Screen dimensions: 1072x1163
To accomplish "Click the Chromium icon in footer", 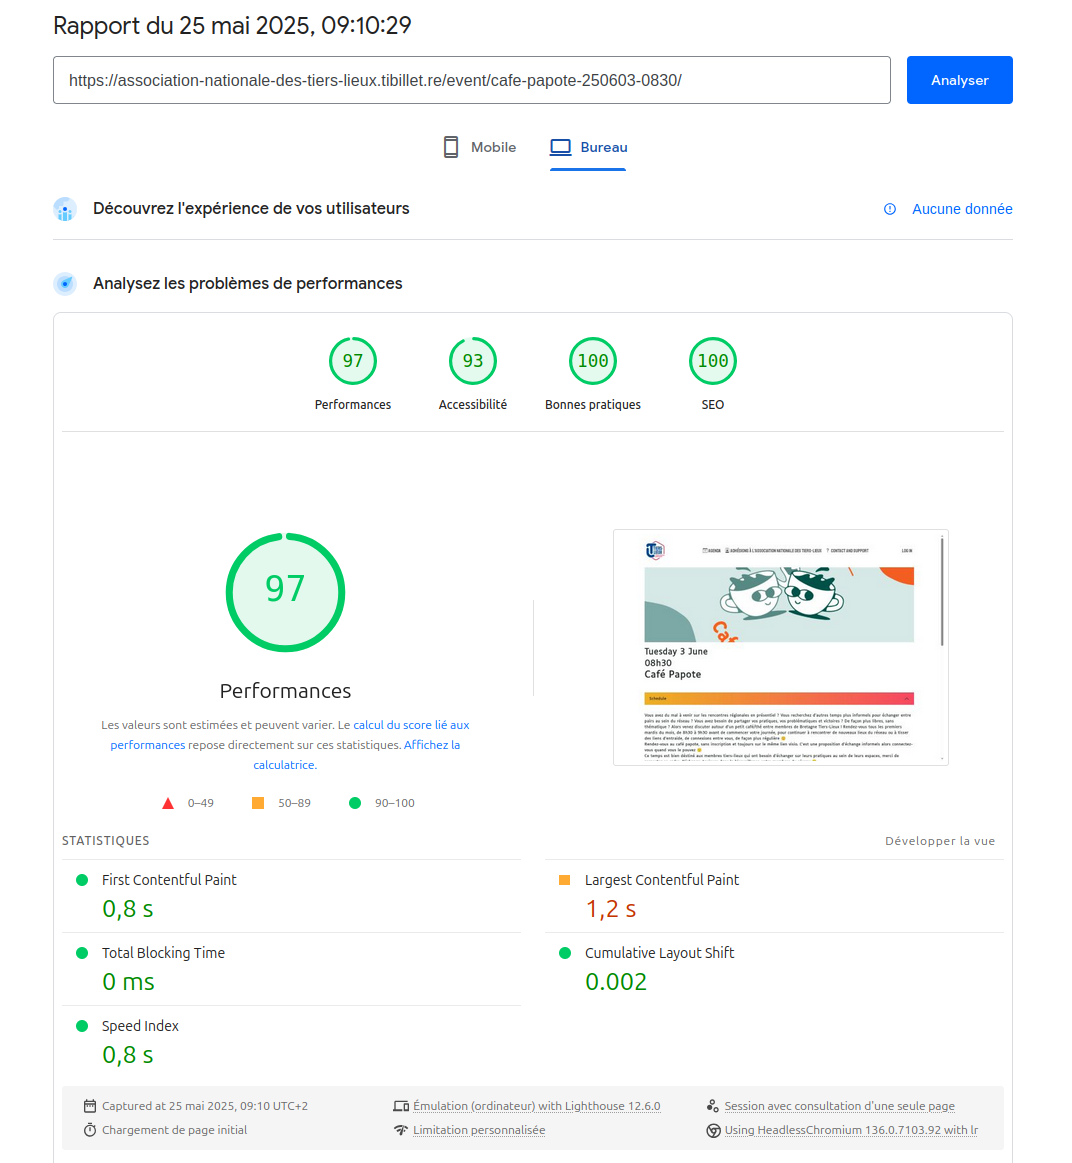I will pos(713,1130).
